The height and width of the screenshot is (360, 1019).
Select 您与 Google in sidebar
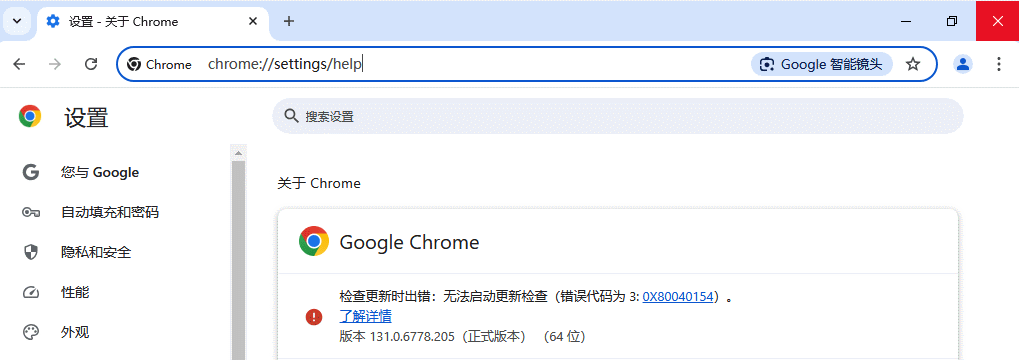(x=99, y=172)
